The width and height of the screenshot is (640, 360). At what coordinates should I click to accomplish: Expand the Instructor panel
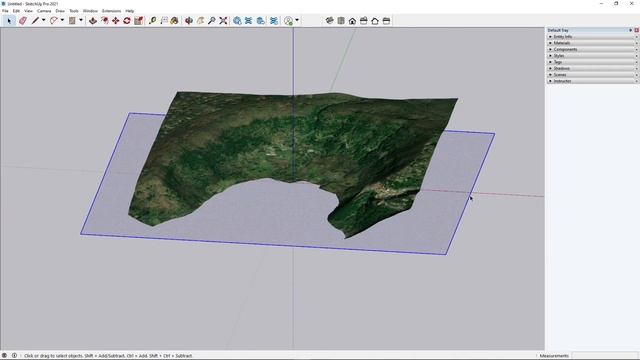point(593,81)
